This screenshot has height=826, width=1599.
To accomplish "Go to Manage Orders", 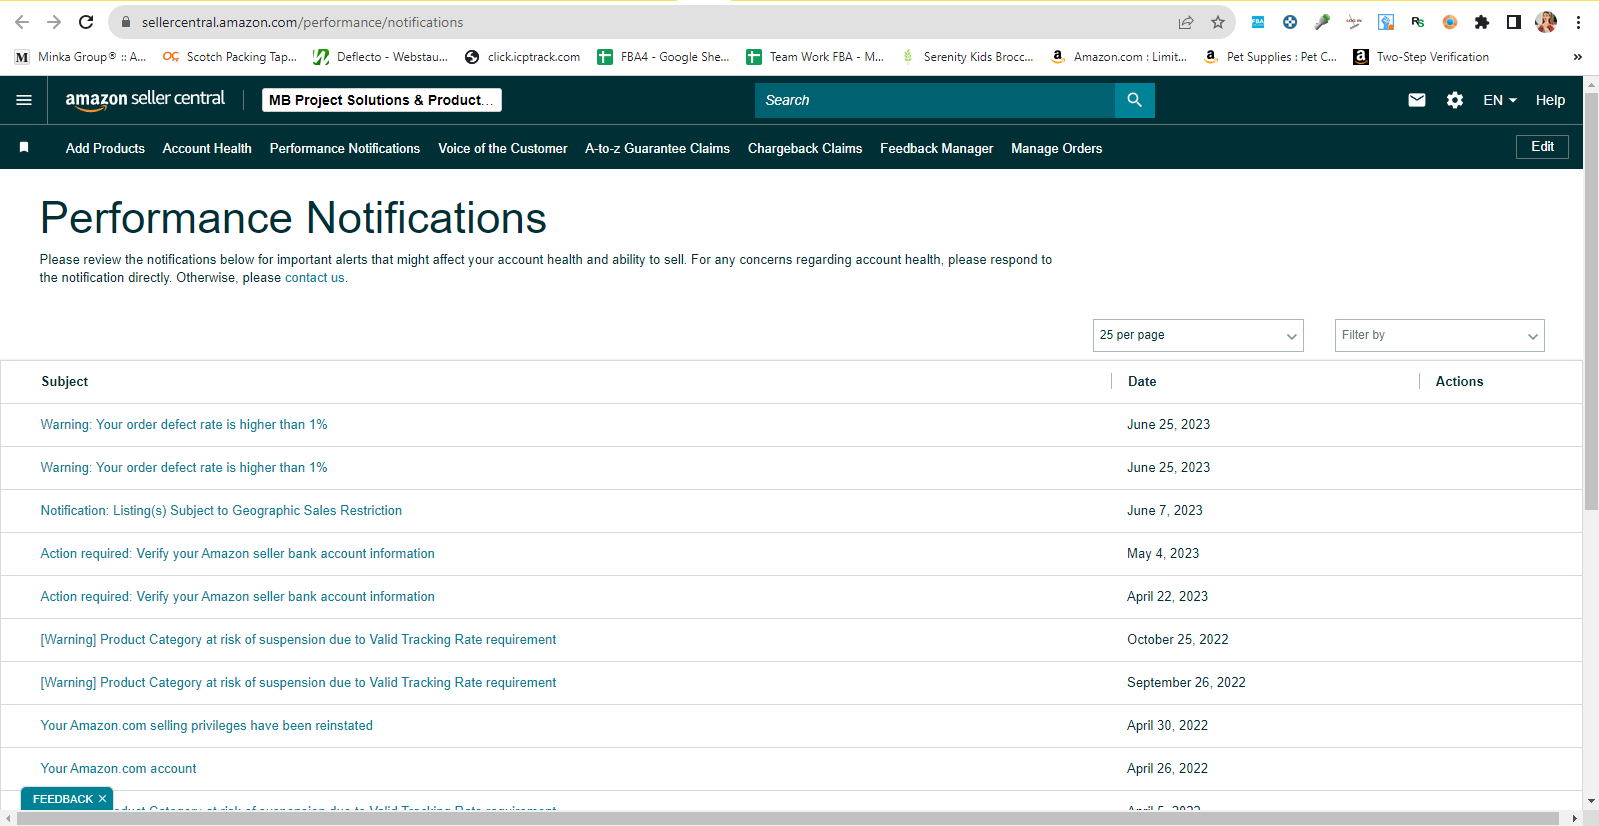I will (x=1057, y=148).
